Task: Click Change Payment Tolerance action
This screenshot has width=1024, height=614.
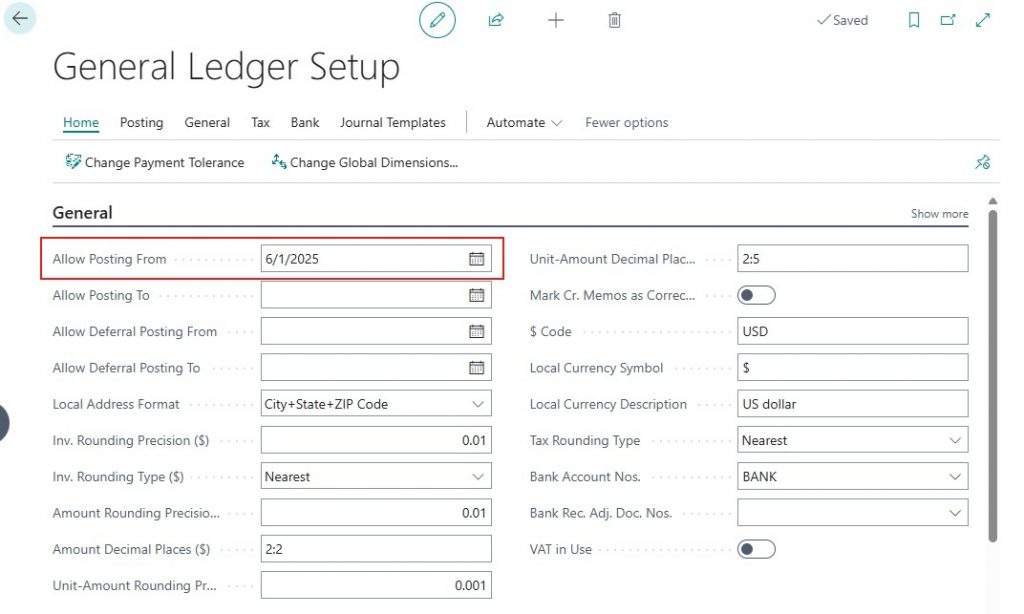Action: coord(155,162)
